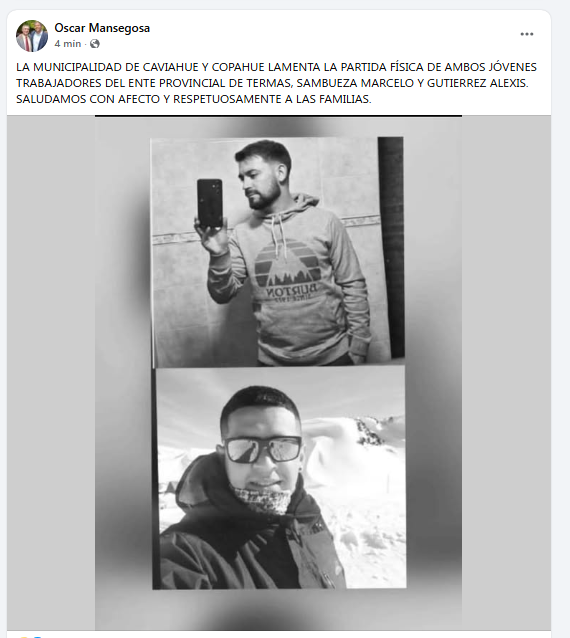This screenshot has width=570, height=638.
Task: Click the yellow reaction icon below the image
Action: pyautogui.click(x=24, y=636)
